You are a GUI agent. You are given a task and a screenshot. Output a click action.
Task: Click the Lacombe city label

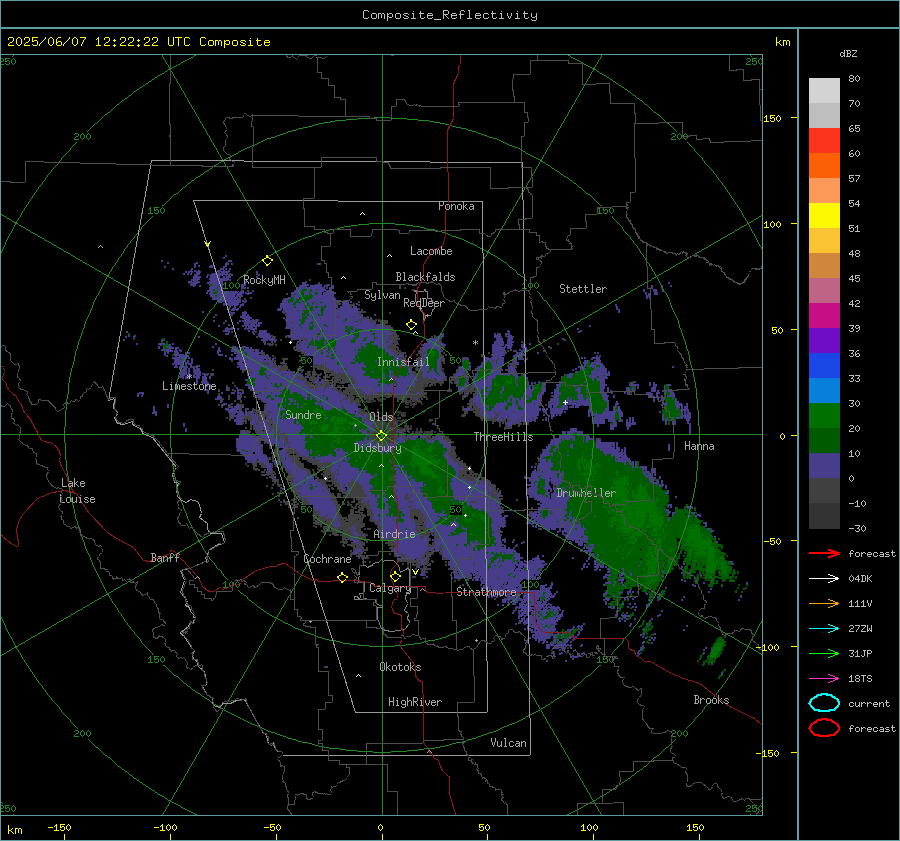point(431,251)
